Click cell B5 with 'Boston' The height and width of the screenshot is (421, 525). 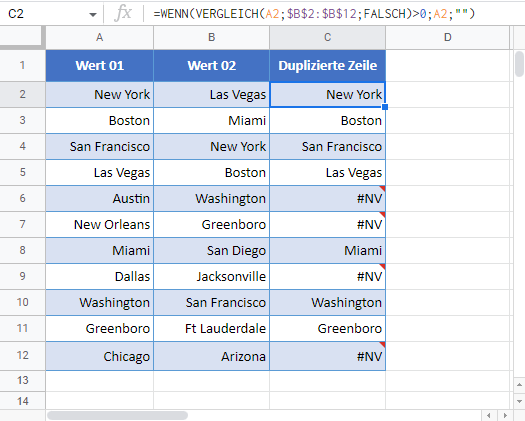211,173
